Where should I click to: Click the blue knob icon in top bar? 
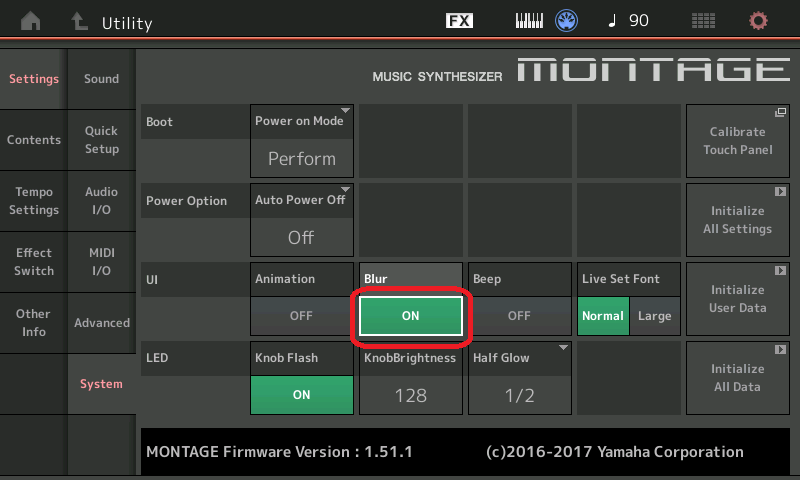pos(567,21)
